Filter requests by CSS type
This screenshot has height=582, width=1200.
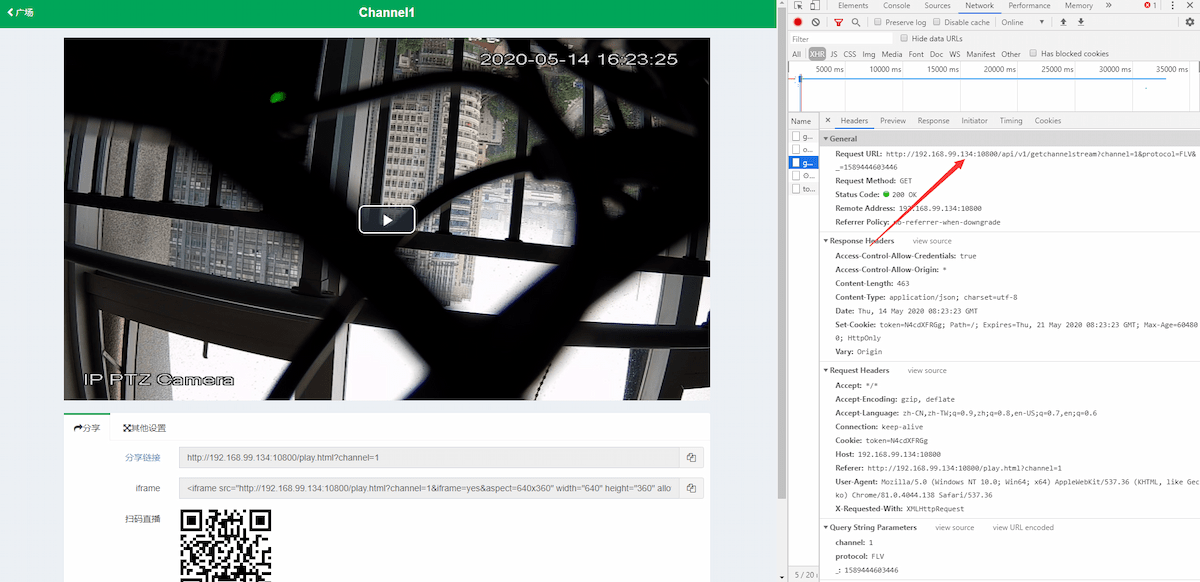coord(850,54)
